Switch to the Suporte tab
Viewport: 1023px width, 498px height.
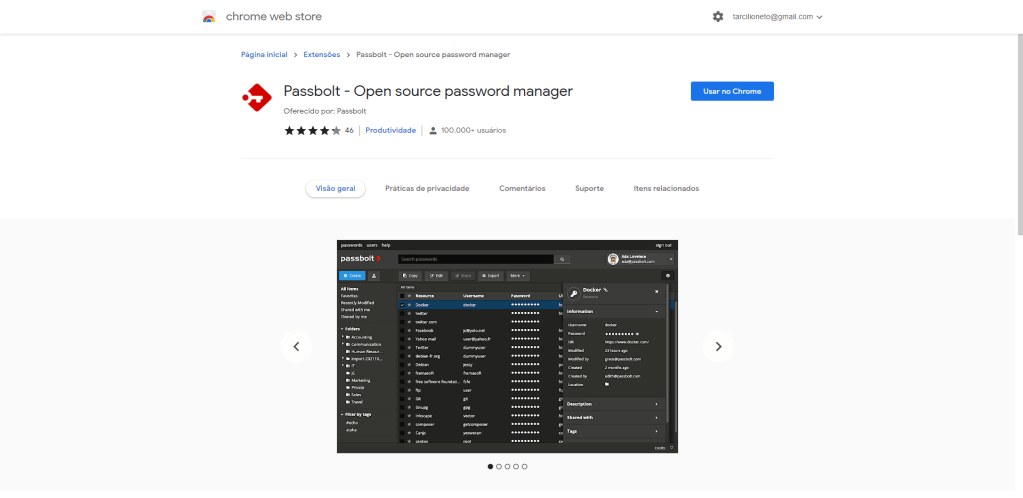click(x=589, y=188)
